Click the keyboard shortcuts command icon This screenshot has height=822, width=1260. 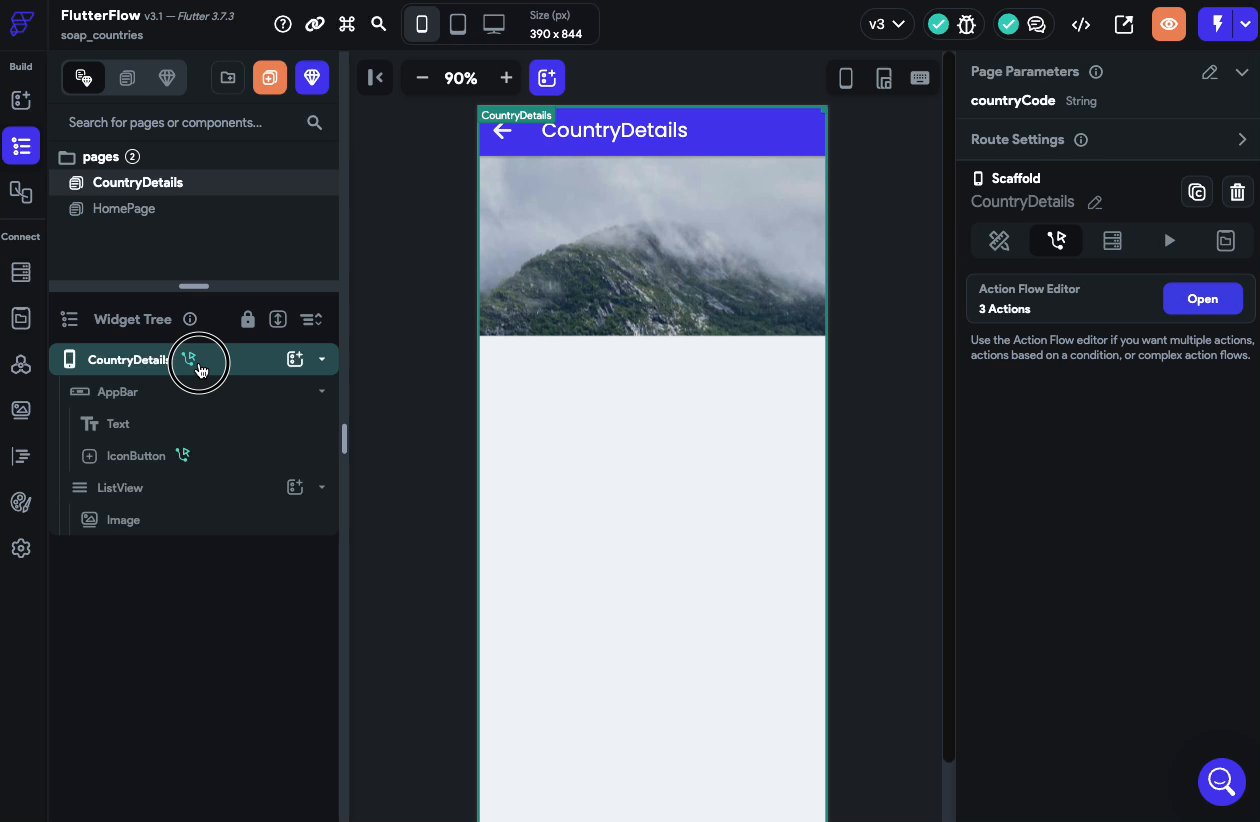coord(347,24)
